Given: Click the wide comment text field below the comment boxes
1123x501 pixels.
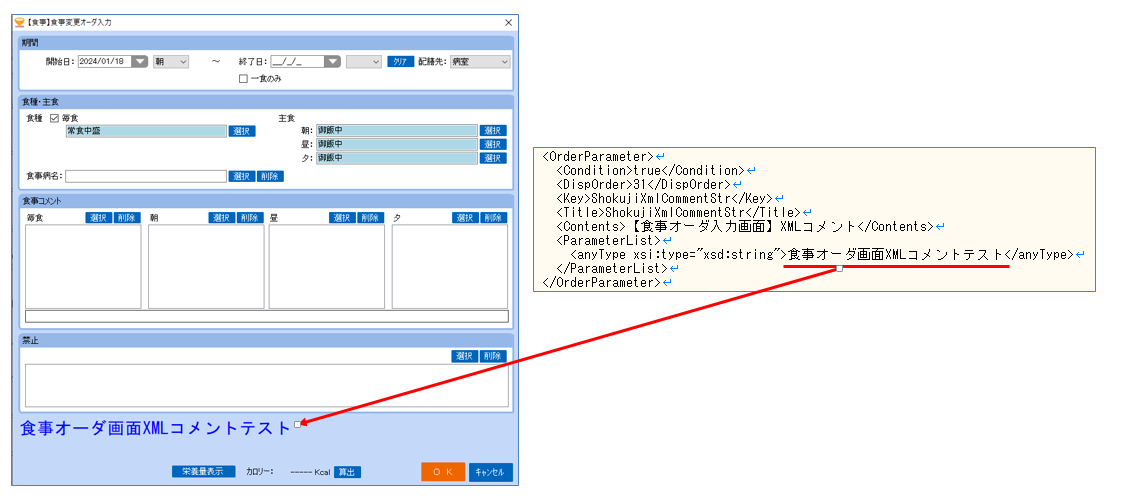Looking at the screenshot, I should [266, 316].
